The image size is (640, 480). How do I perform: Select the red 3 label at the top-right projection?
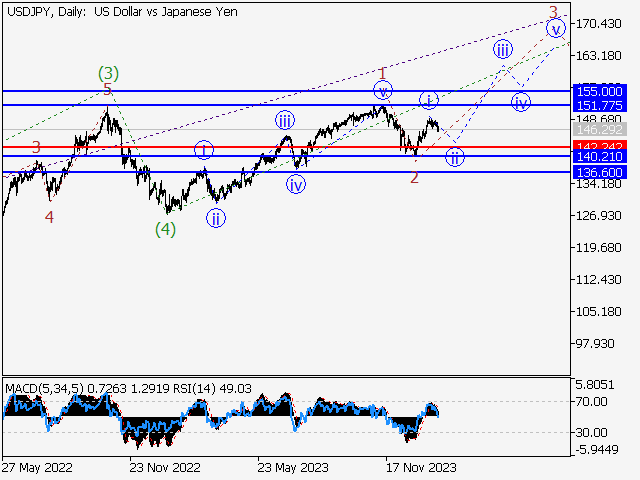(553, 12)
